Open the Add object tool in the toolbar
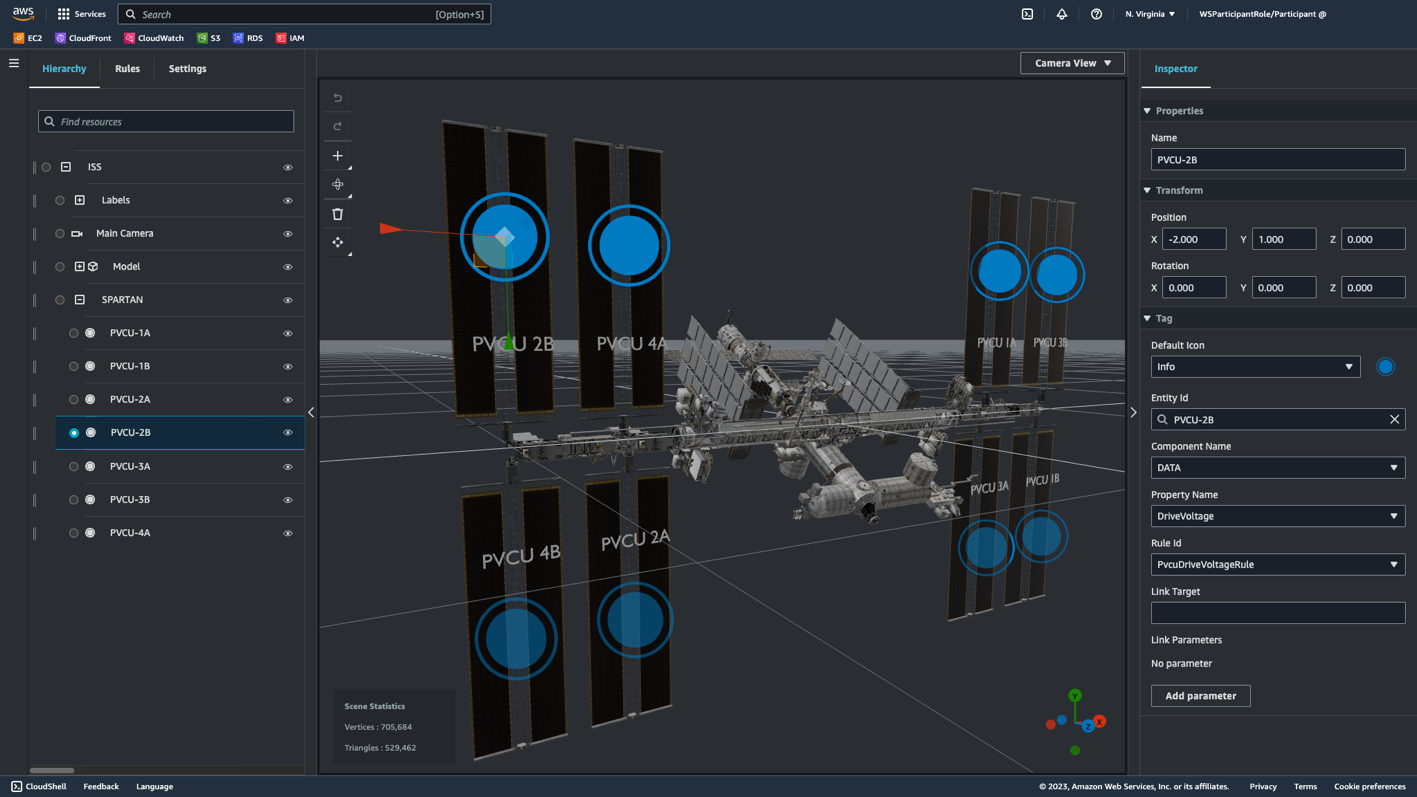1417x797 pixels. tap(337, 156)
